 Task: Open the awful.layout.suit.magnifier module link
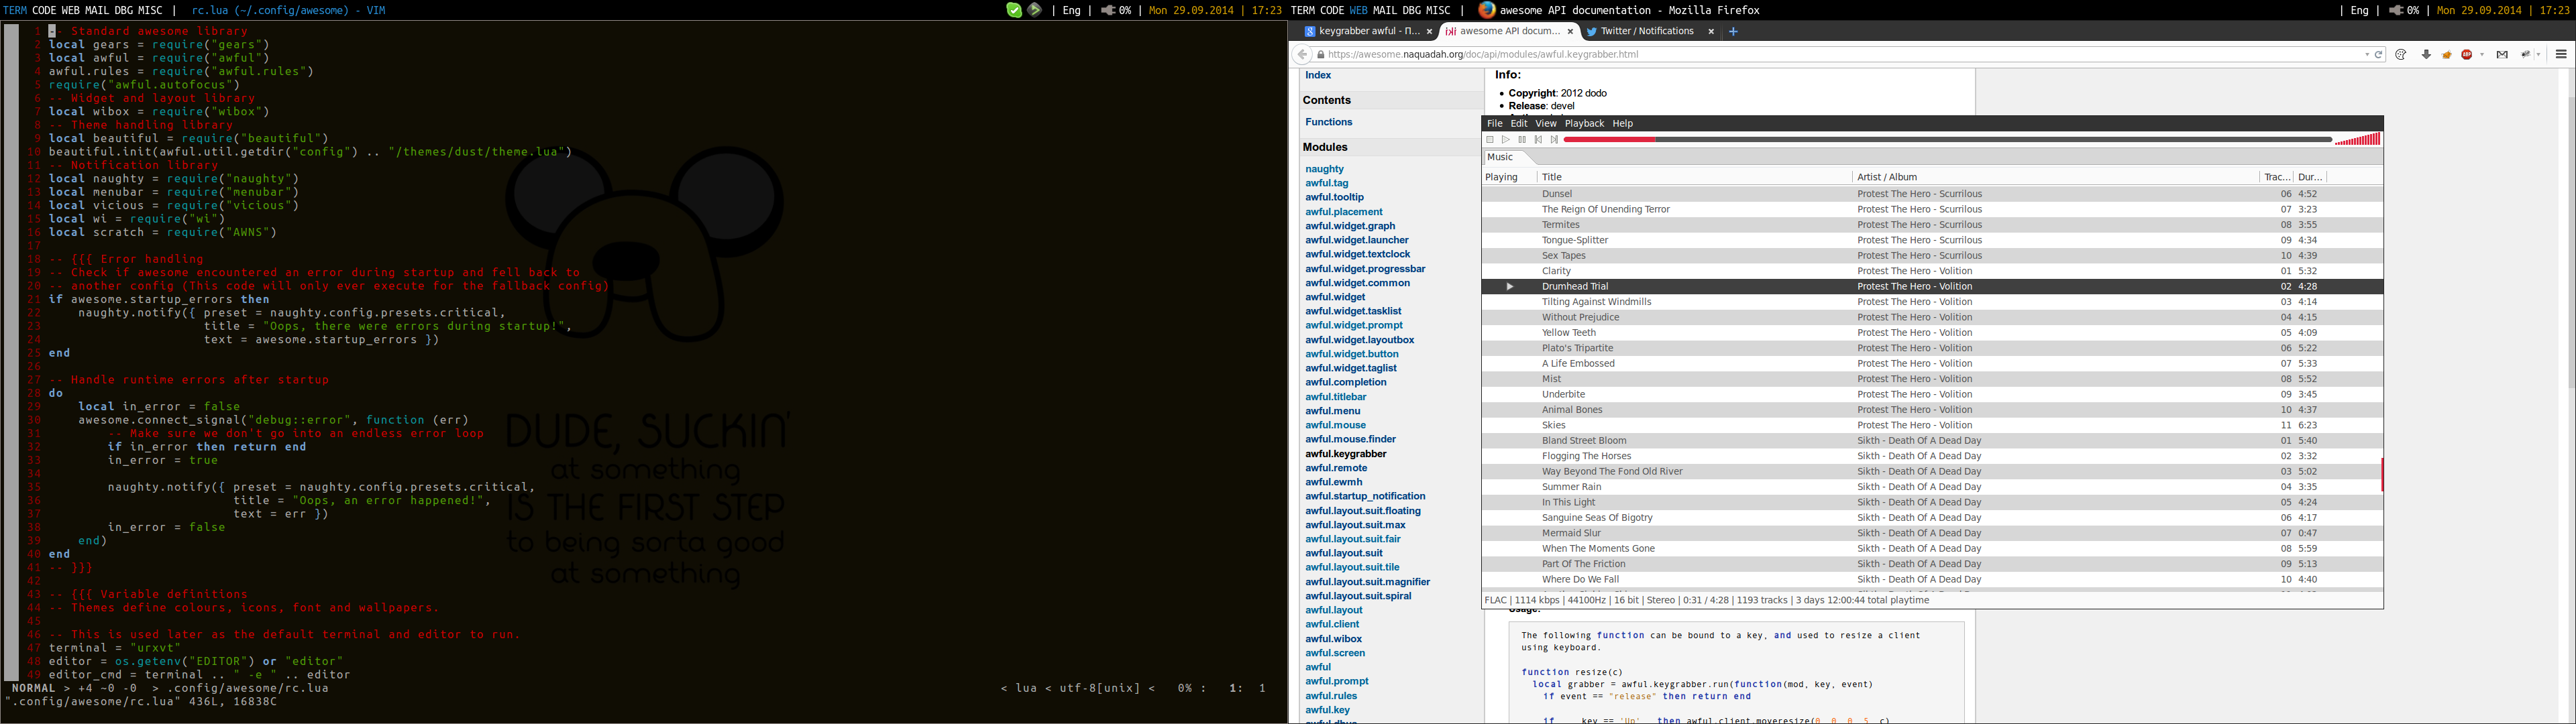(x=1367, y=582)
